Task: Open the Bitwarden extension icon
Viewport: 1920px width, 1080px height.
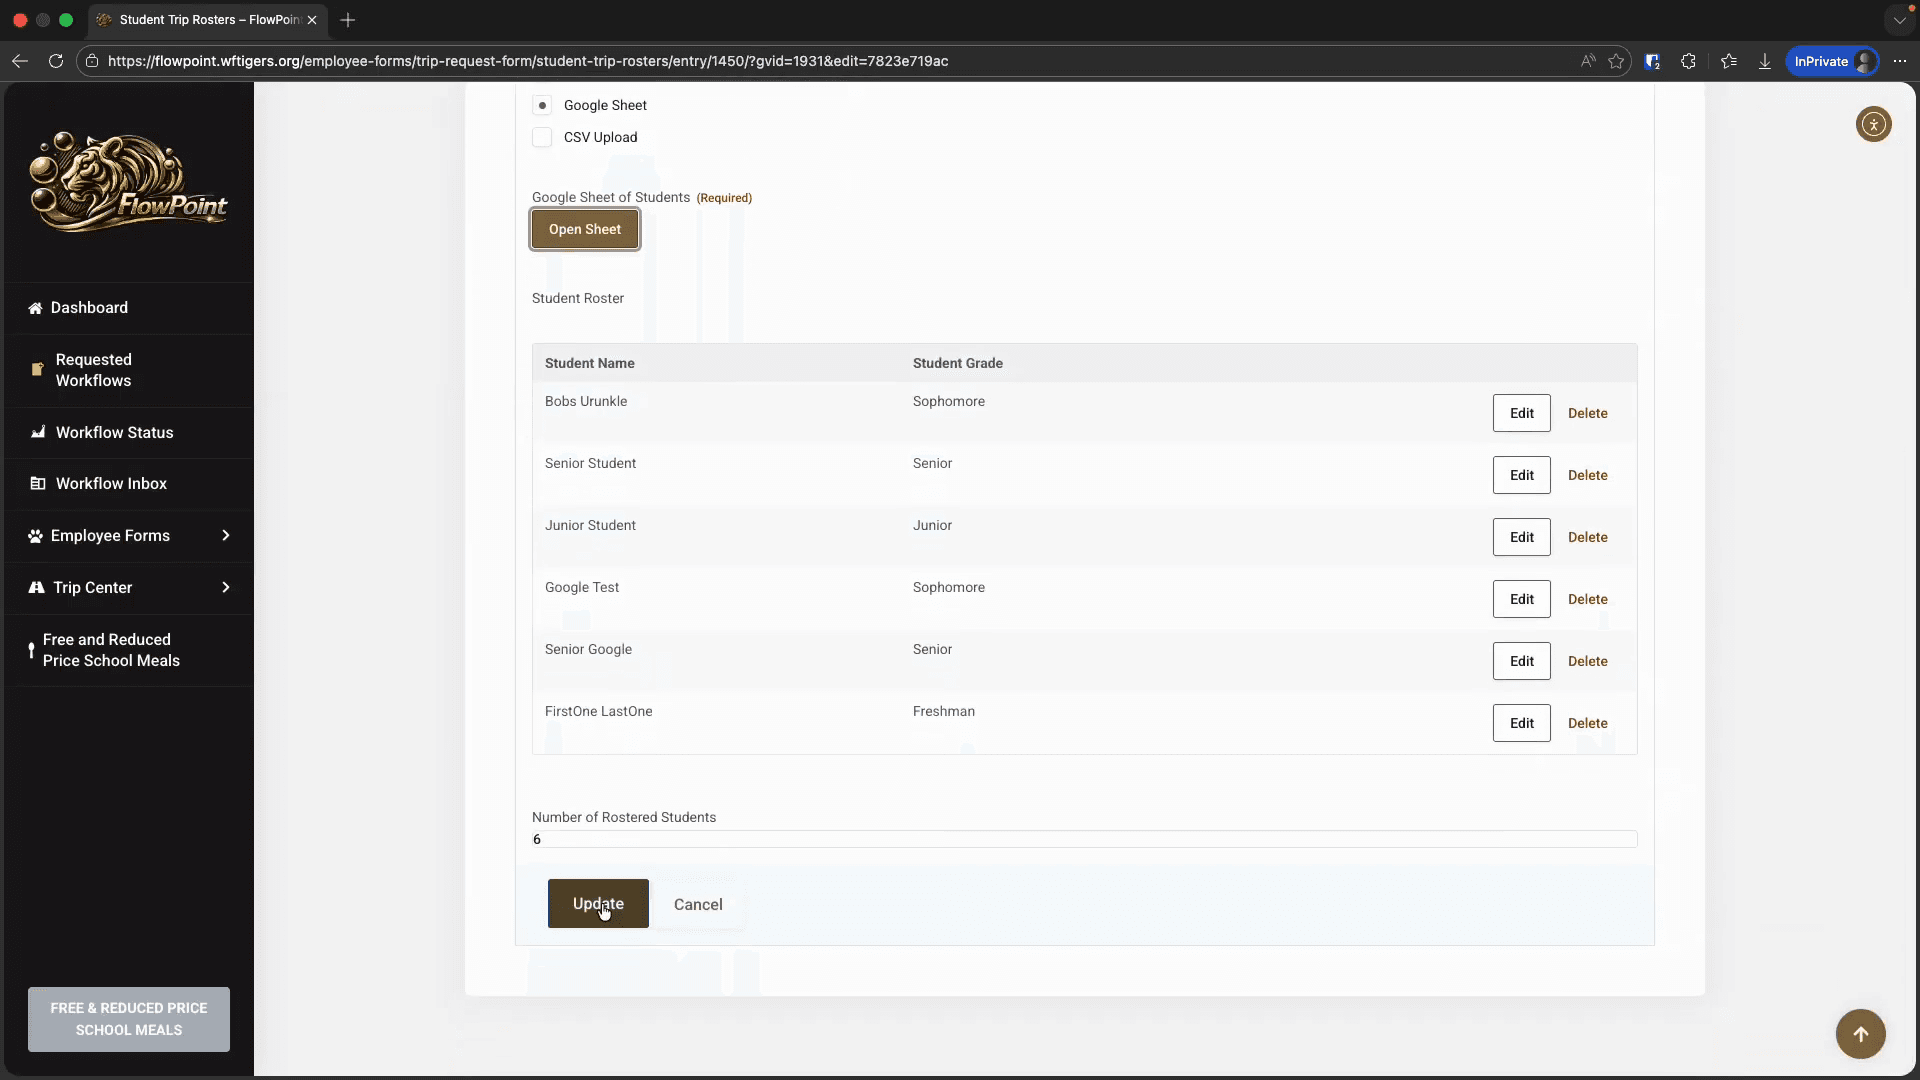Action: point(1652,61)
